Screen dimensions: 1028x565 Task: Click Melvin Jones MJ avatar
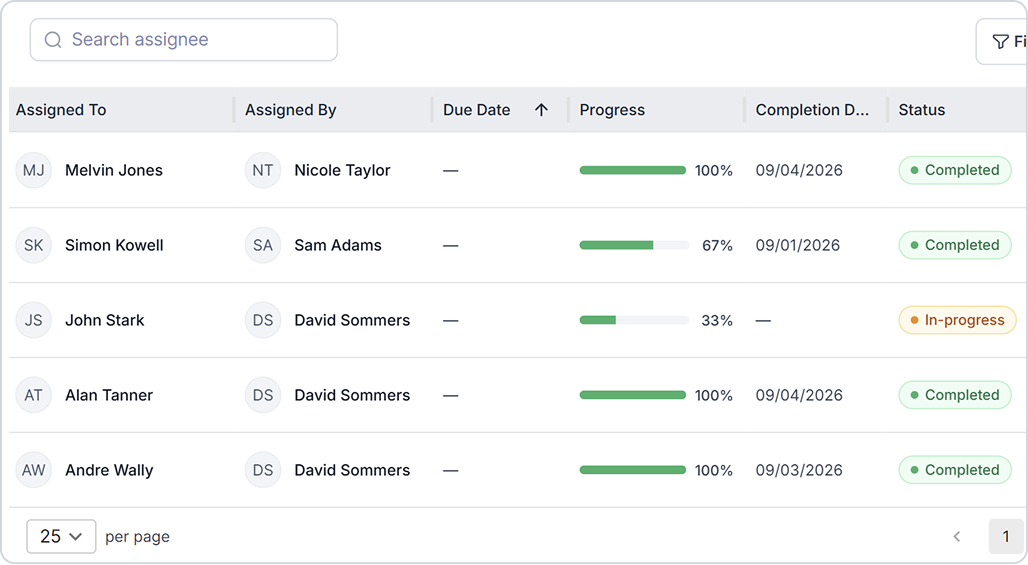pos(33,170)
